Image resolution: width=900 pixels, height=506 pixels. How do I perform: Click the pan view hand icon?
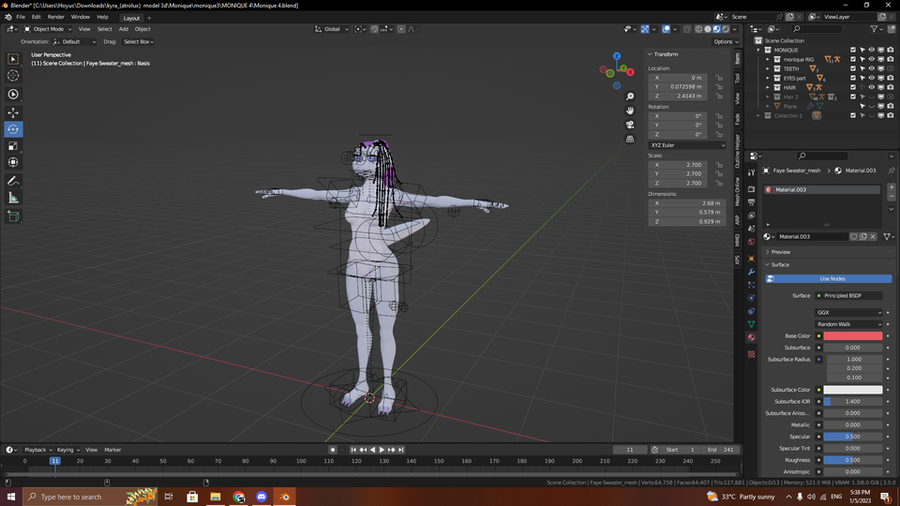pyautogui.click(x=630, y=110)
